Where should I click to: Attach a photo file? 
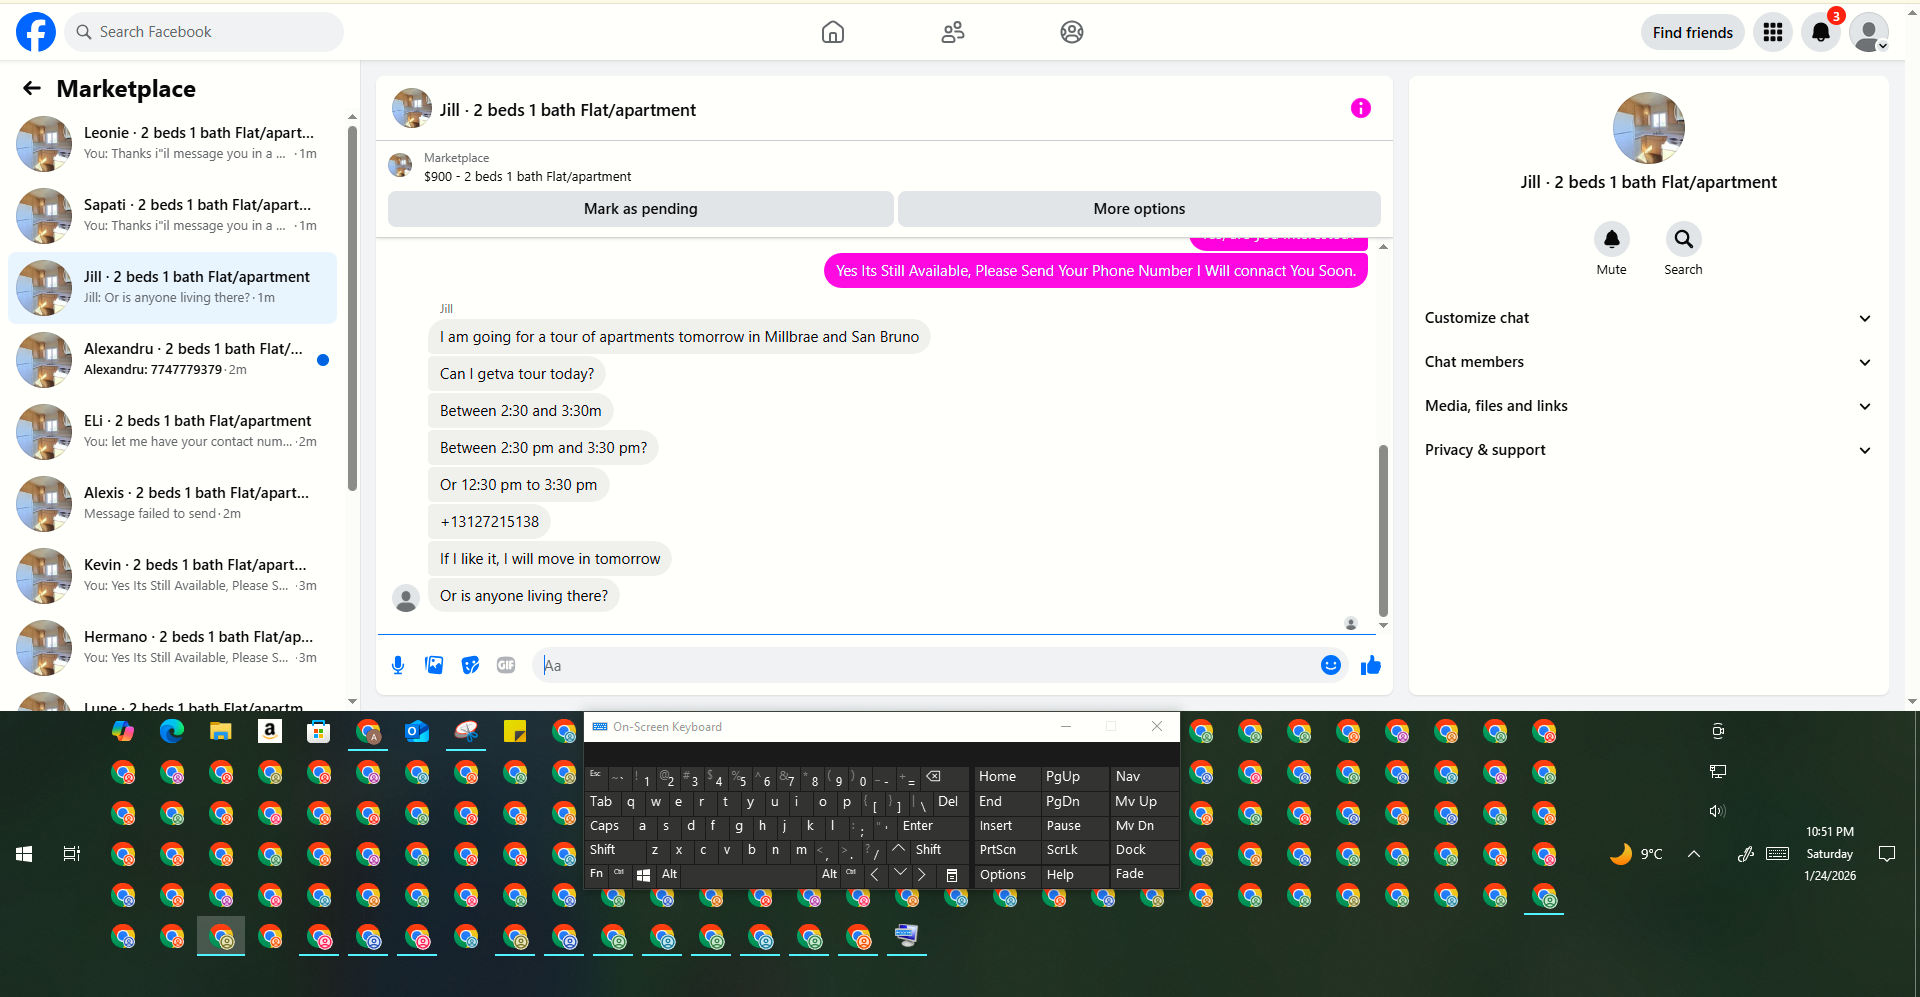tap(434, 665)
